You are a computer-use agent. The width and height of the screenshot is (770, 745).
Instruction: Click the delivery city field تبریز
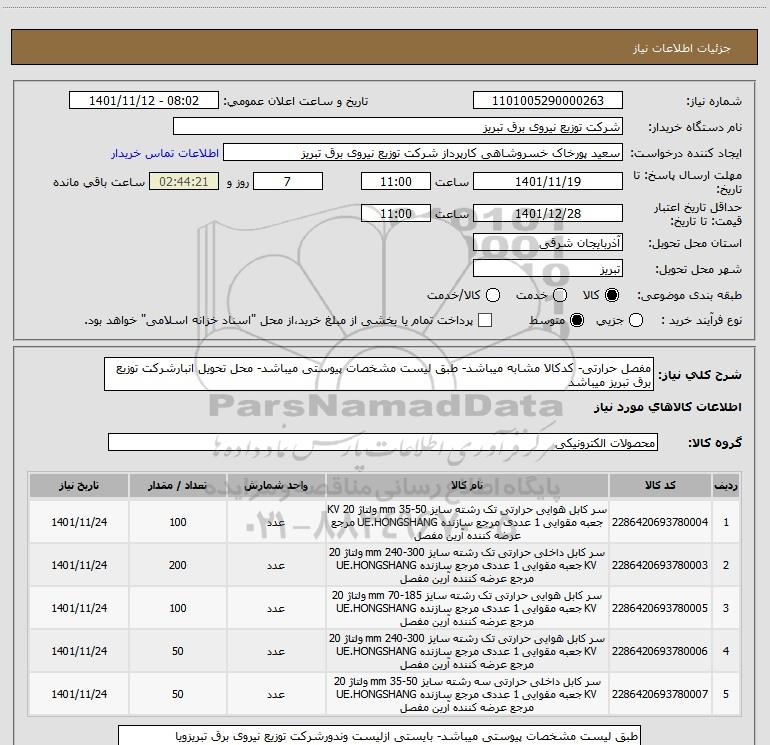[x=548, y=268]
